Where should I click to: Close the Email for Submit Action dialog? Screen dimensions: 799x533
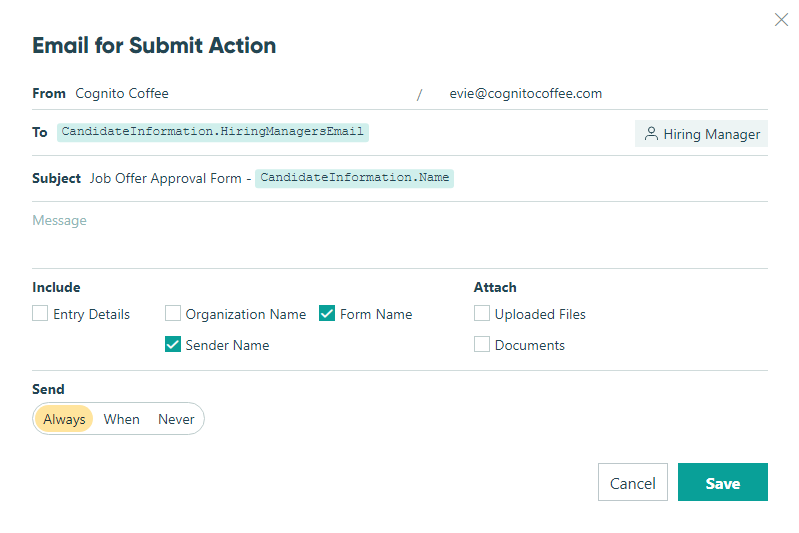click(781, 20)
